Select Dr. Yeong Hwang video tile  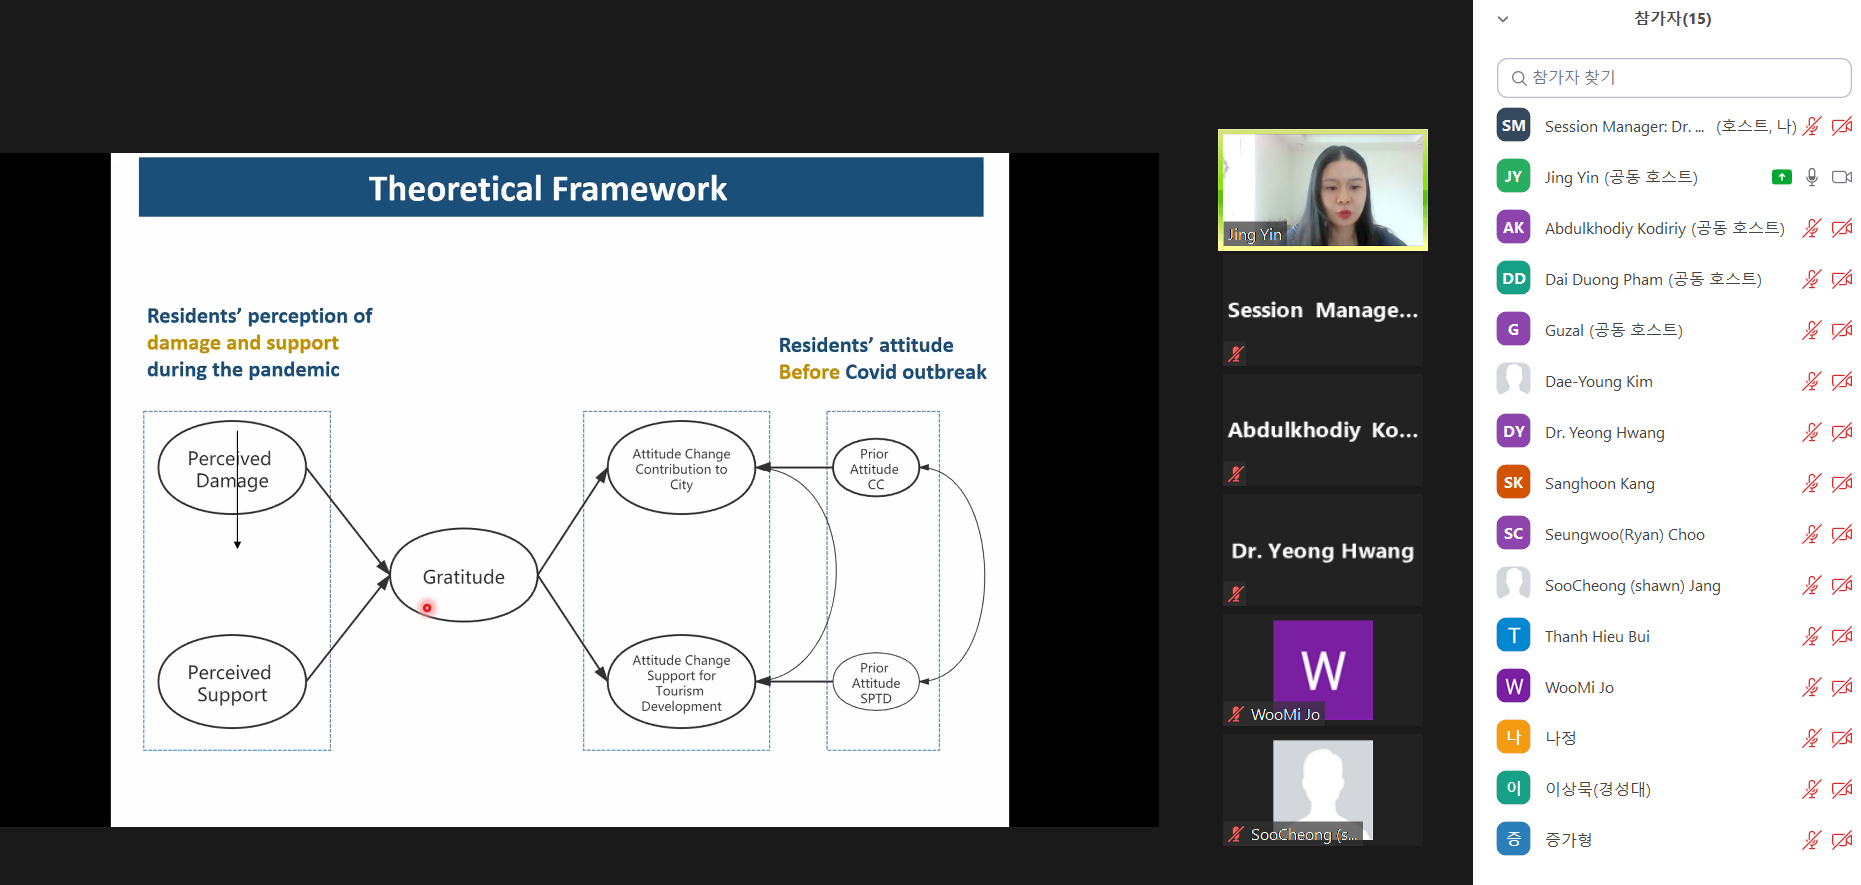click(1323, 550)
